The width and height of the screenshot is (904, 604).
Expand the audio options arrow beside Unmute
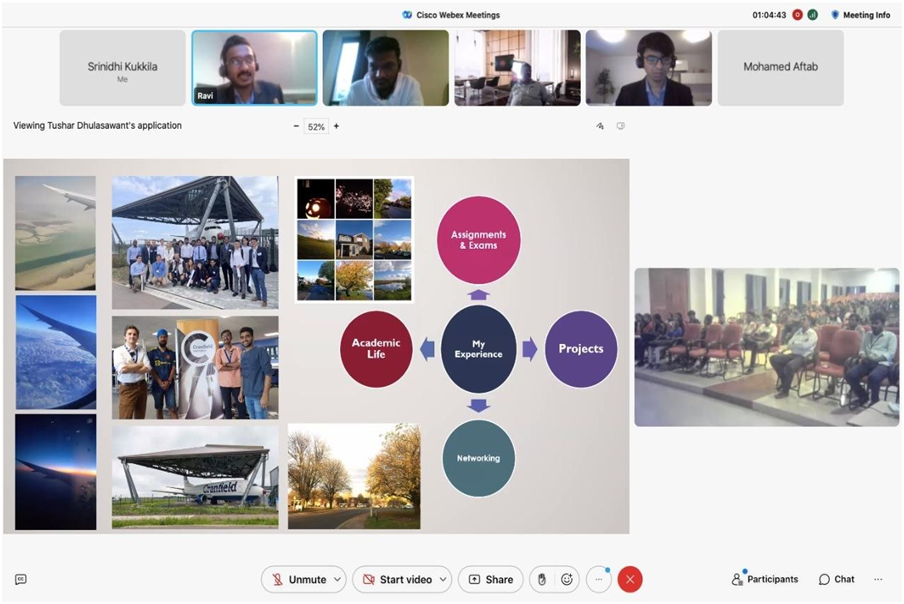click(x=338, y=579)
